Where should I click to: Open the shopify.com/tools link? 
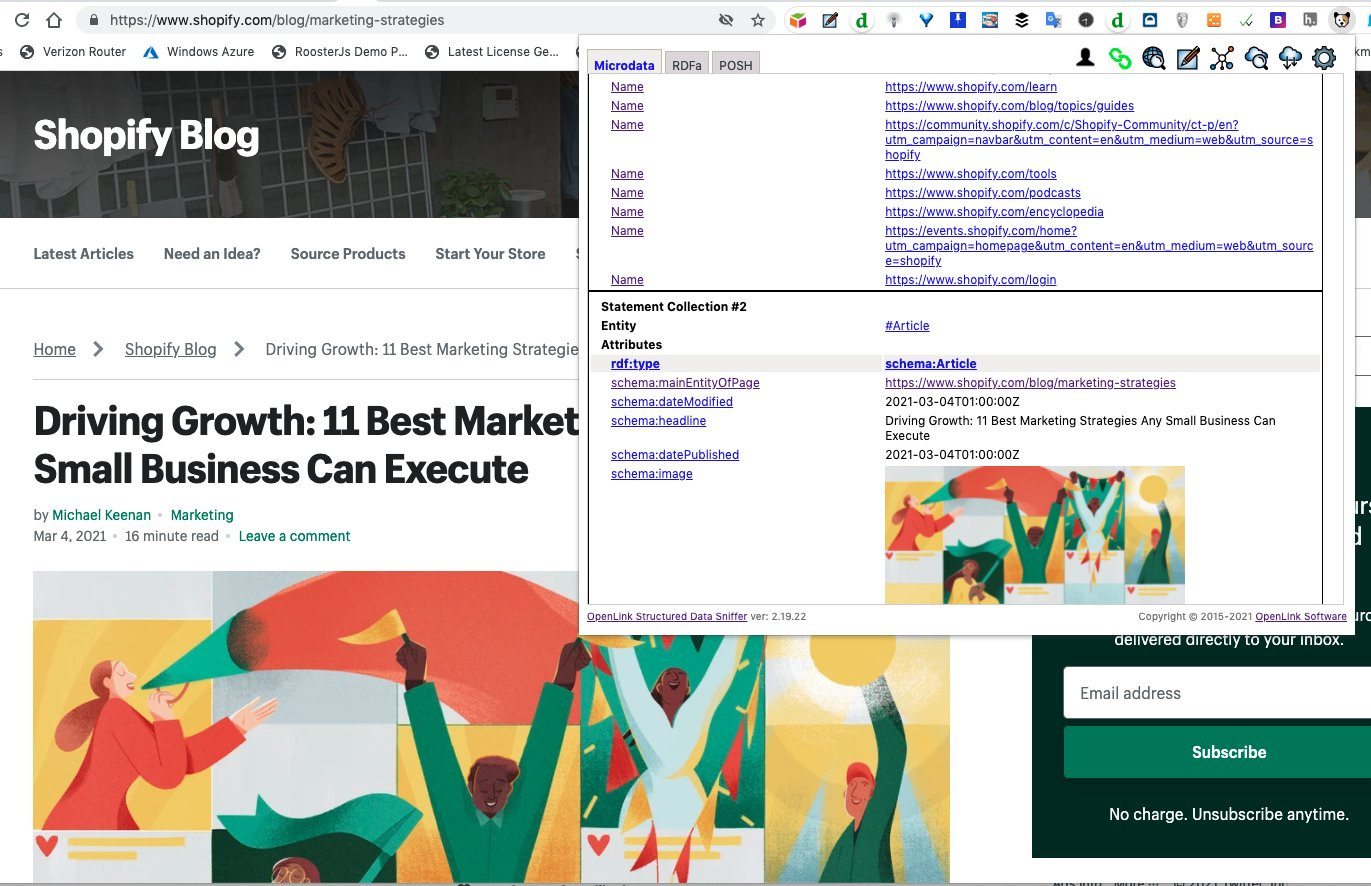tap(971, 174)
